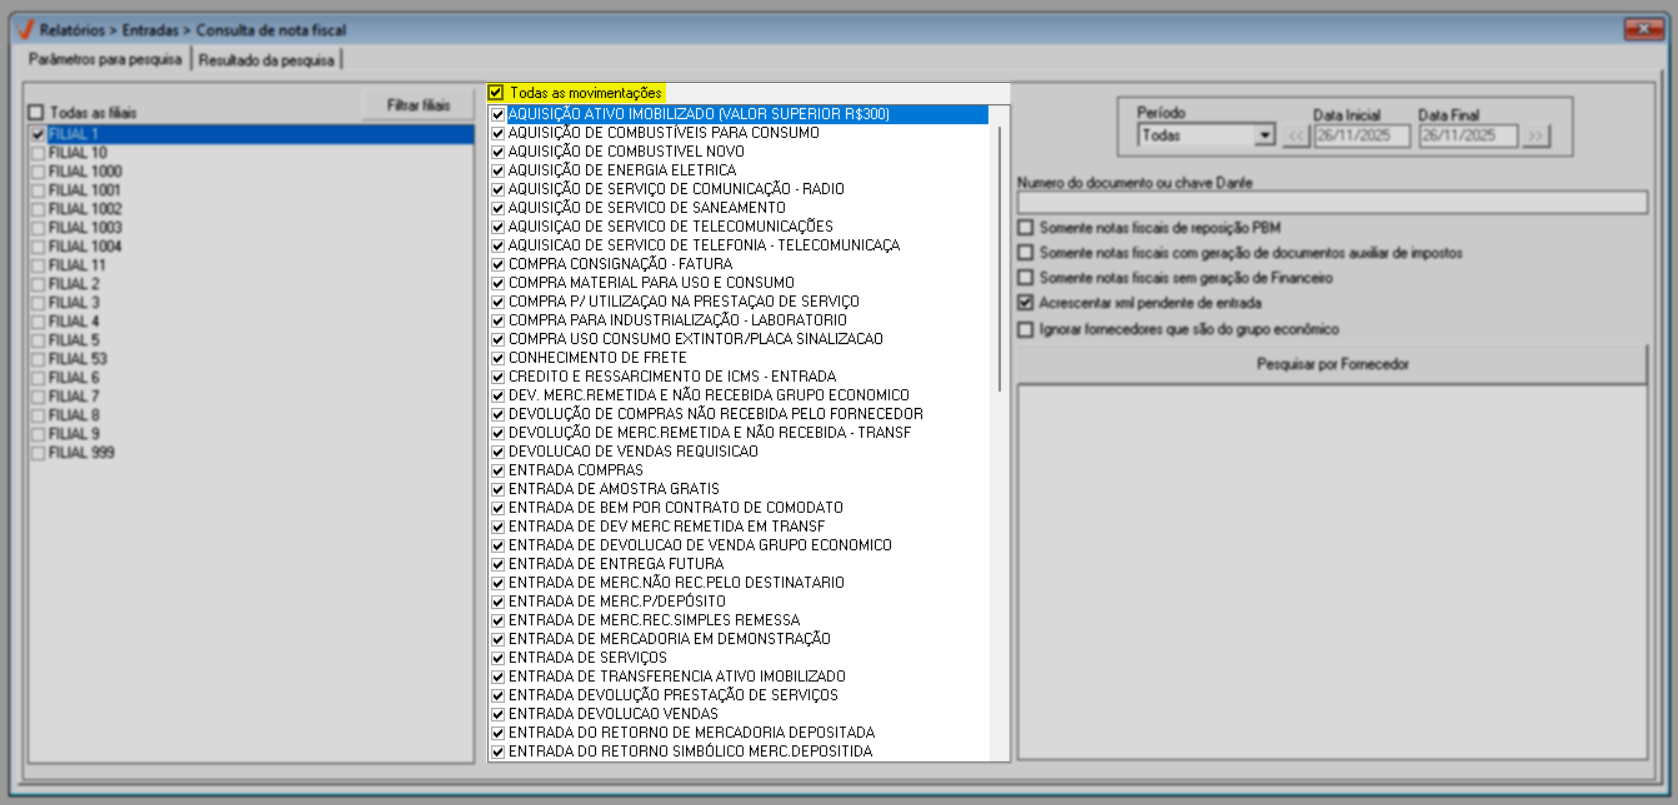Viewport: 1678px width, 805px height.
Task: Select AQUISIÇÃO ATIVO IMOBILIZADO row text
Action: pyautogui.click(x=699, y=114)
